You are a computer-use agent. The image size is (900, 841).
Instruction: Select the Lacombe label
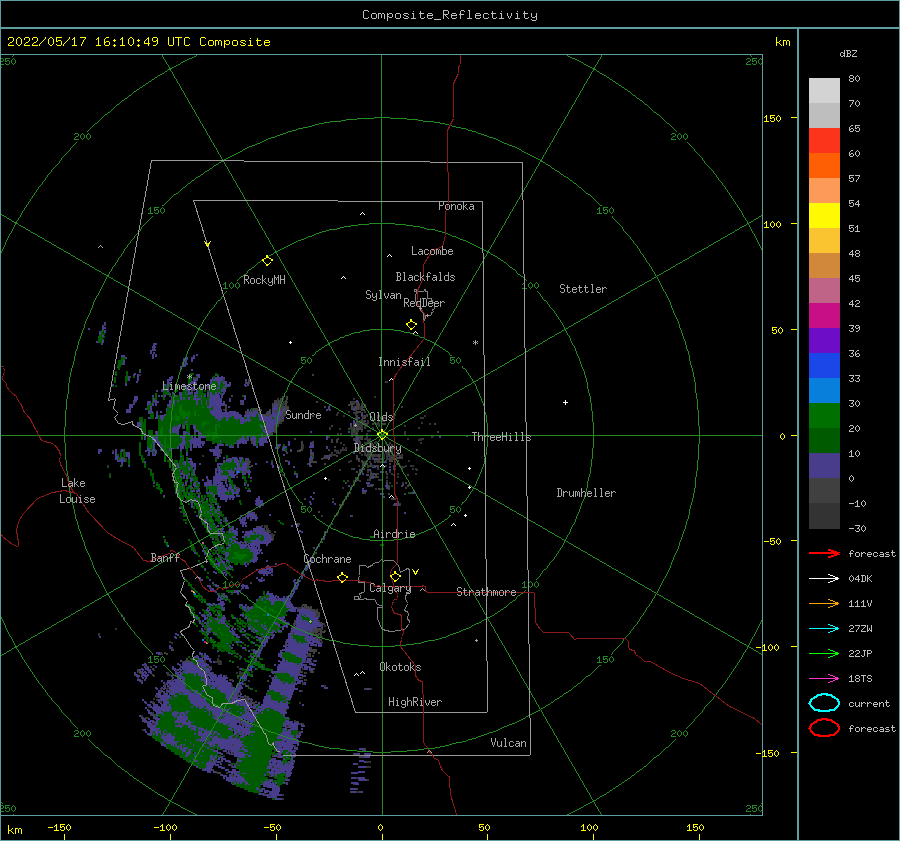click(x=432, y=251)
